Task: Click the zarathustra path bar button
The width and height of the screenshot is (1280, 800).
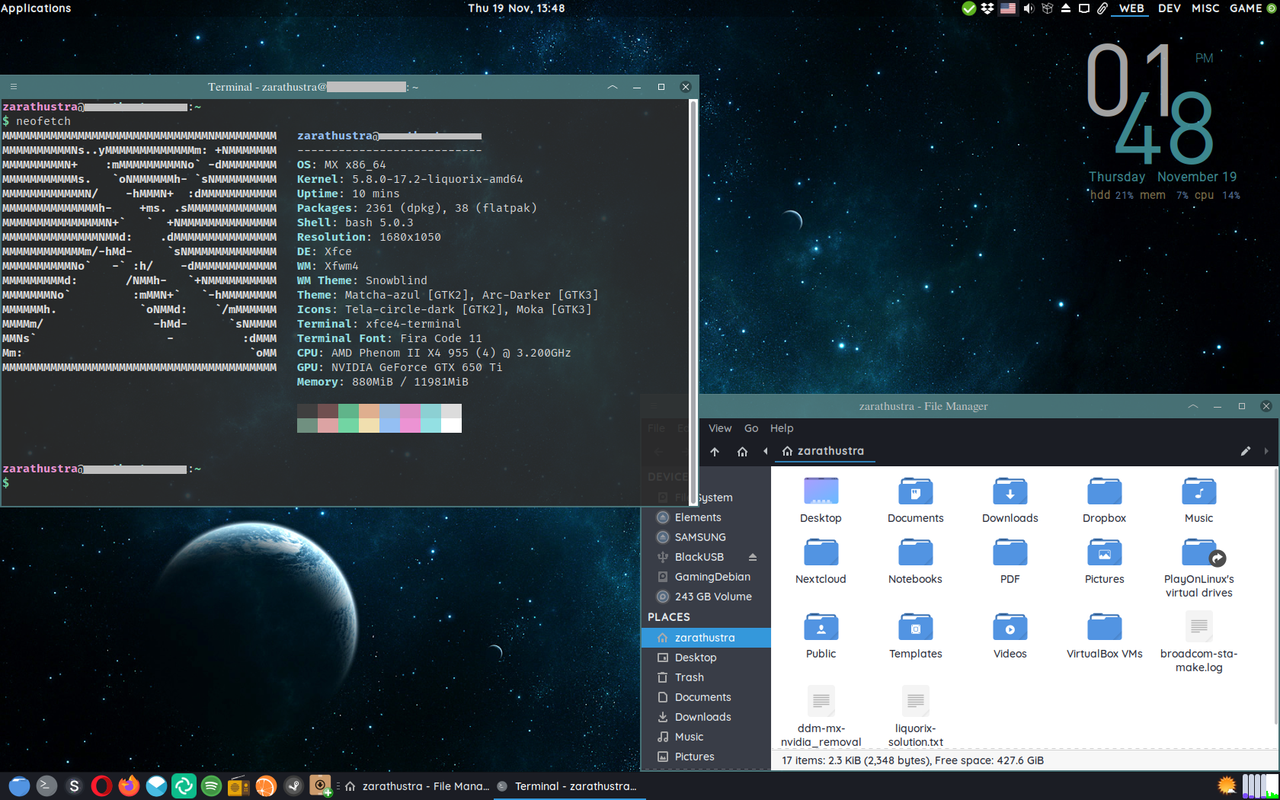Action: point(823,451)
